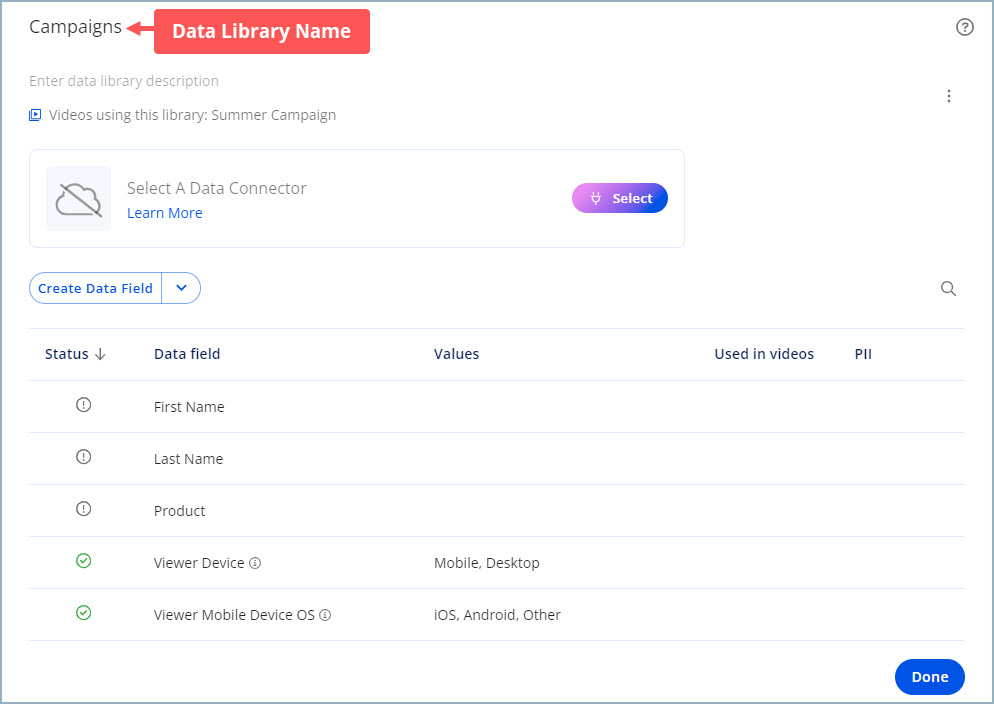
Task: Click the Create Data Field button
Action: (x=95, y=288)
